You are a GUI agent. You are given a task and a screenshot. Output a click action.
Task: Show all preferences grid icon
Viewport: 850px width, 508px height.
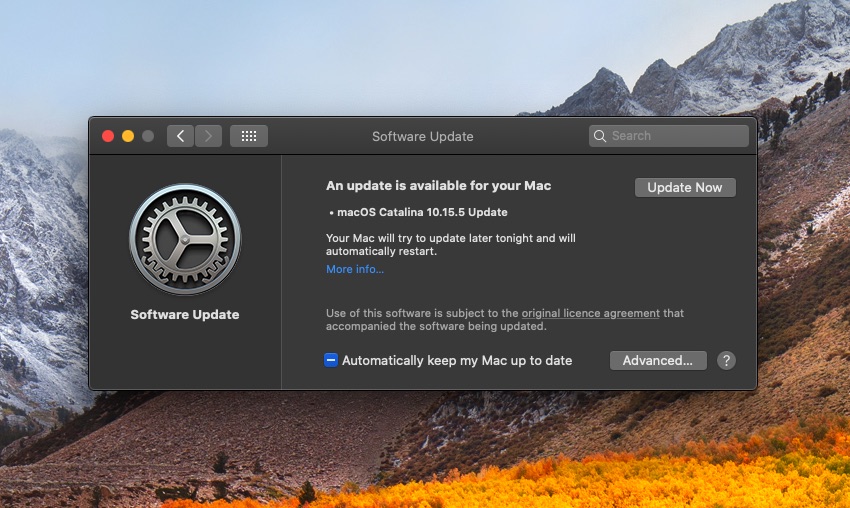click(x=249, y=136)
